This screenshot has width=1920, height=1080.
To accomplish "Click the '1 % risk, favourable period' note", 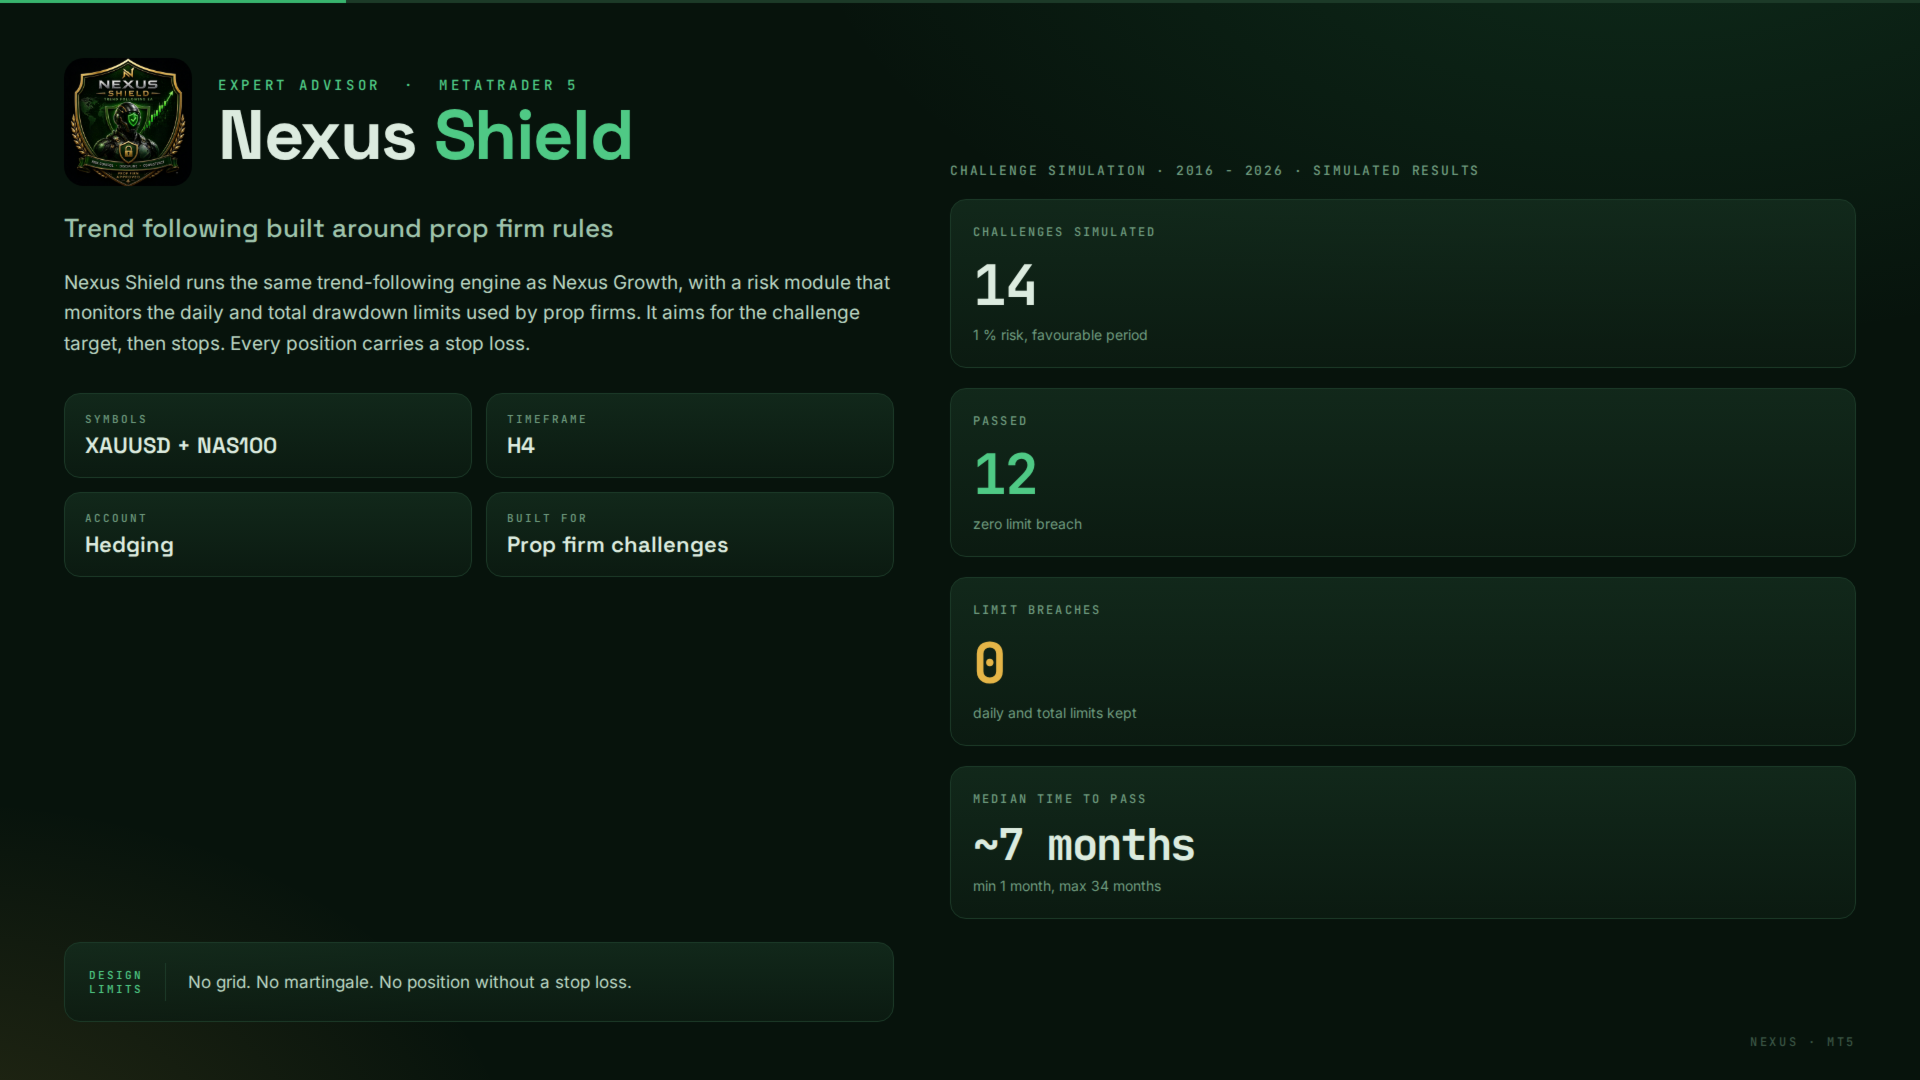I will 1060,335.
